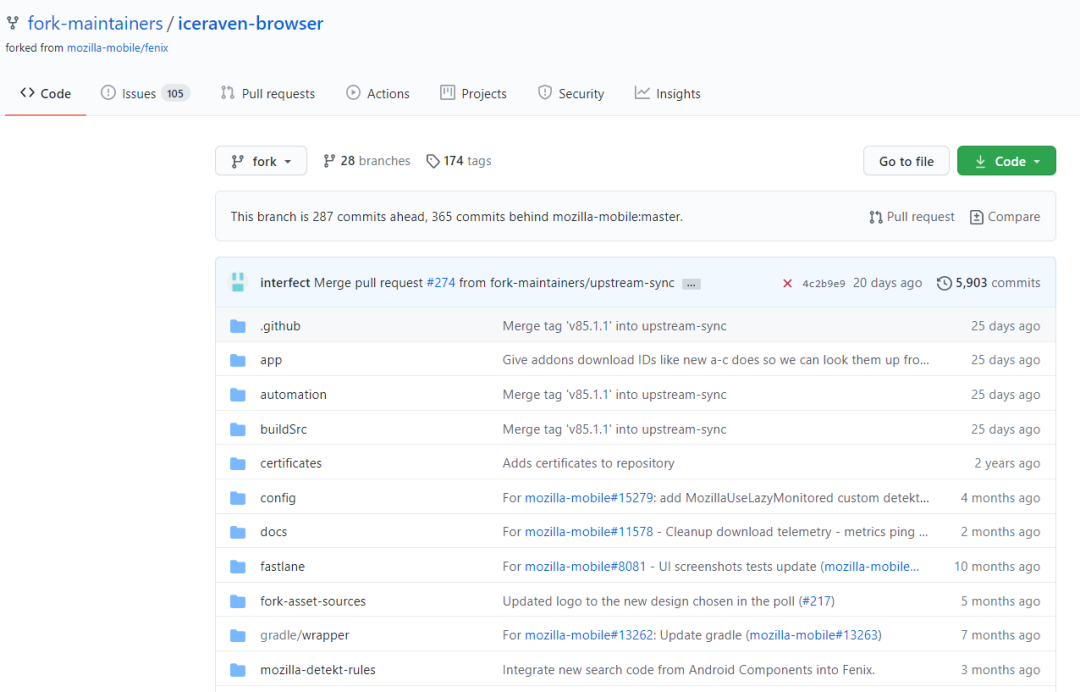Click the interfect avatar thumbnail
Screen dimensions: 1080x692
coord(238,282)
